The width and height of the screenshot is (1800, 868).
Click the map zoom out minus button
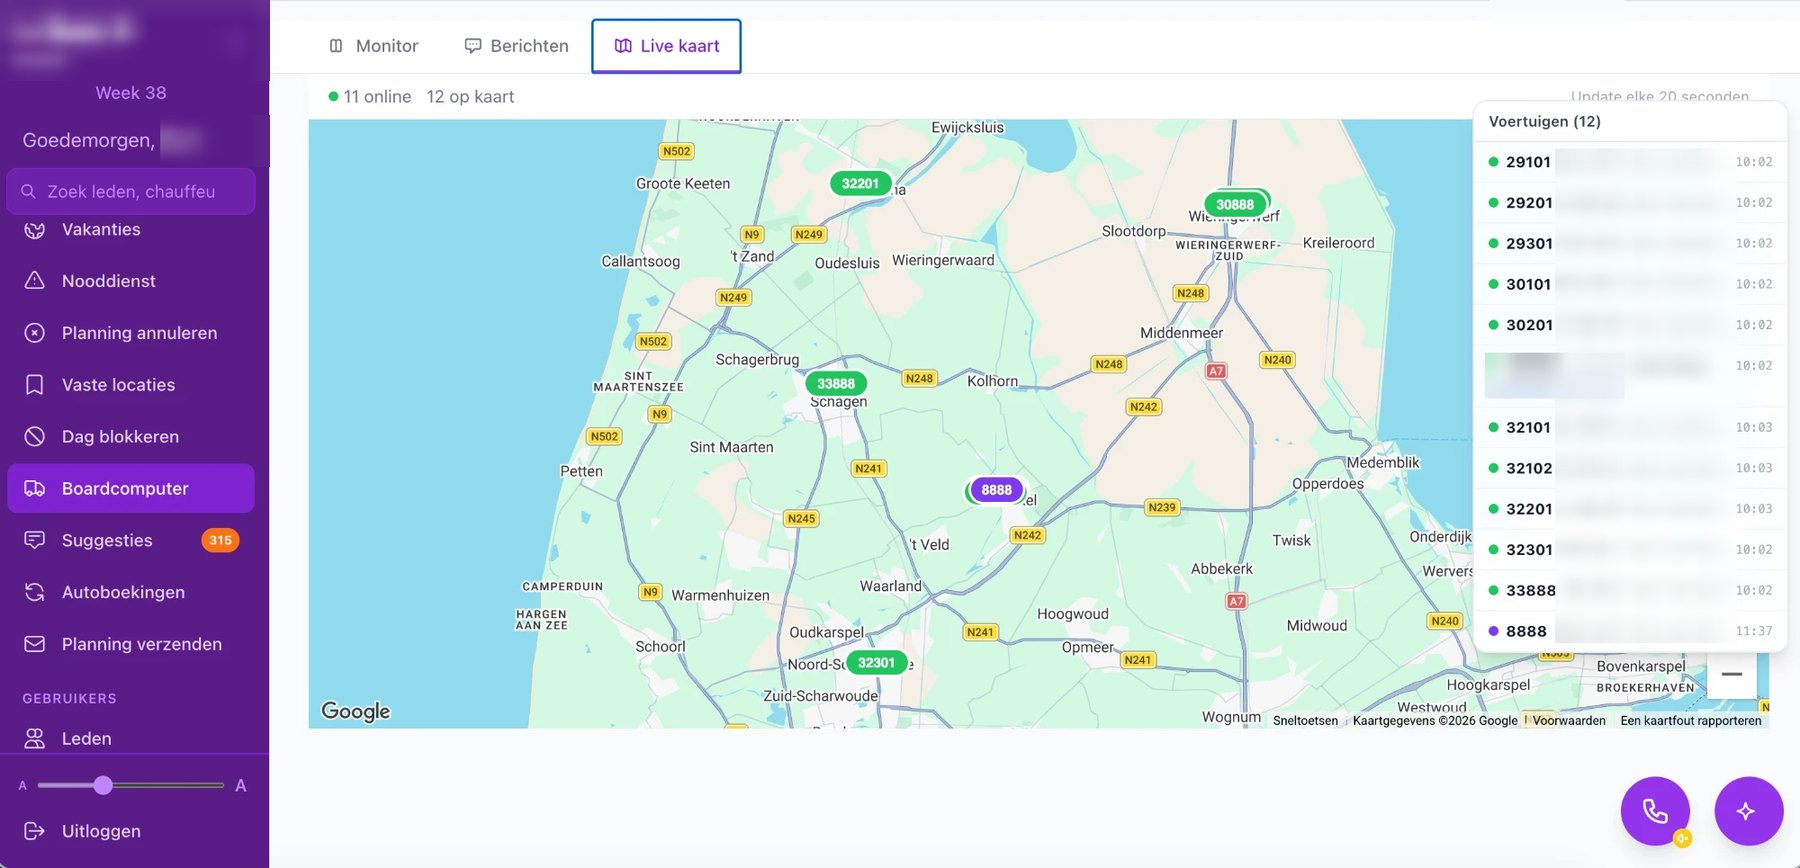pyautogui.click(x=1732, y=675)
